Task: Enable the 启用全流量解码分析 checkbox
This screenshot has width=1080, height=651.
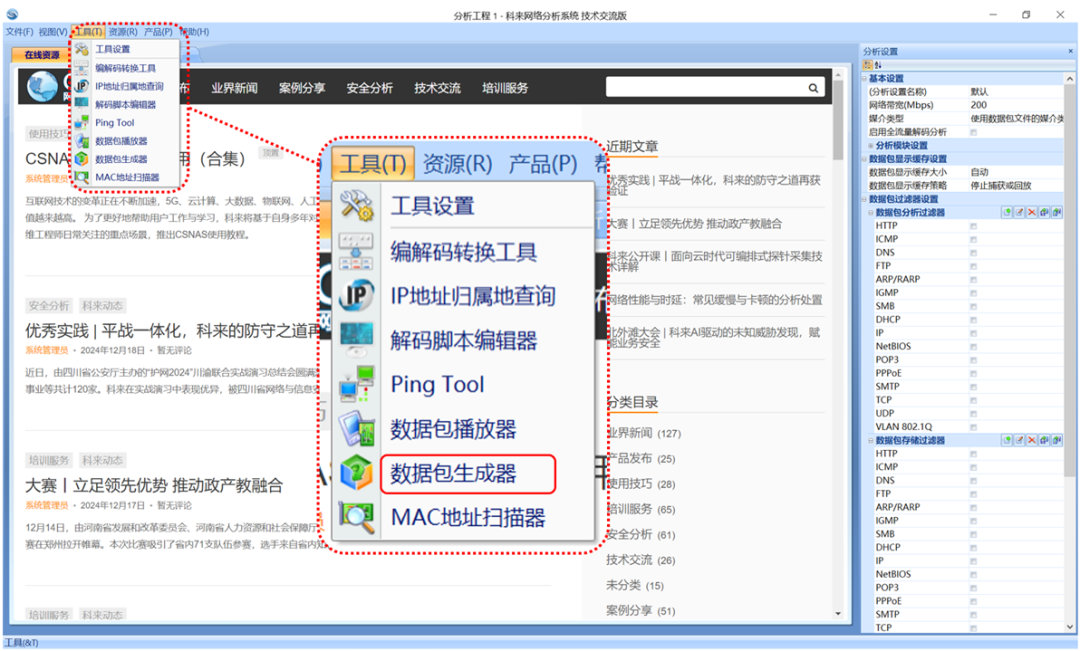Action: coord(974,130)
